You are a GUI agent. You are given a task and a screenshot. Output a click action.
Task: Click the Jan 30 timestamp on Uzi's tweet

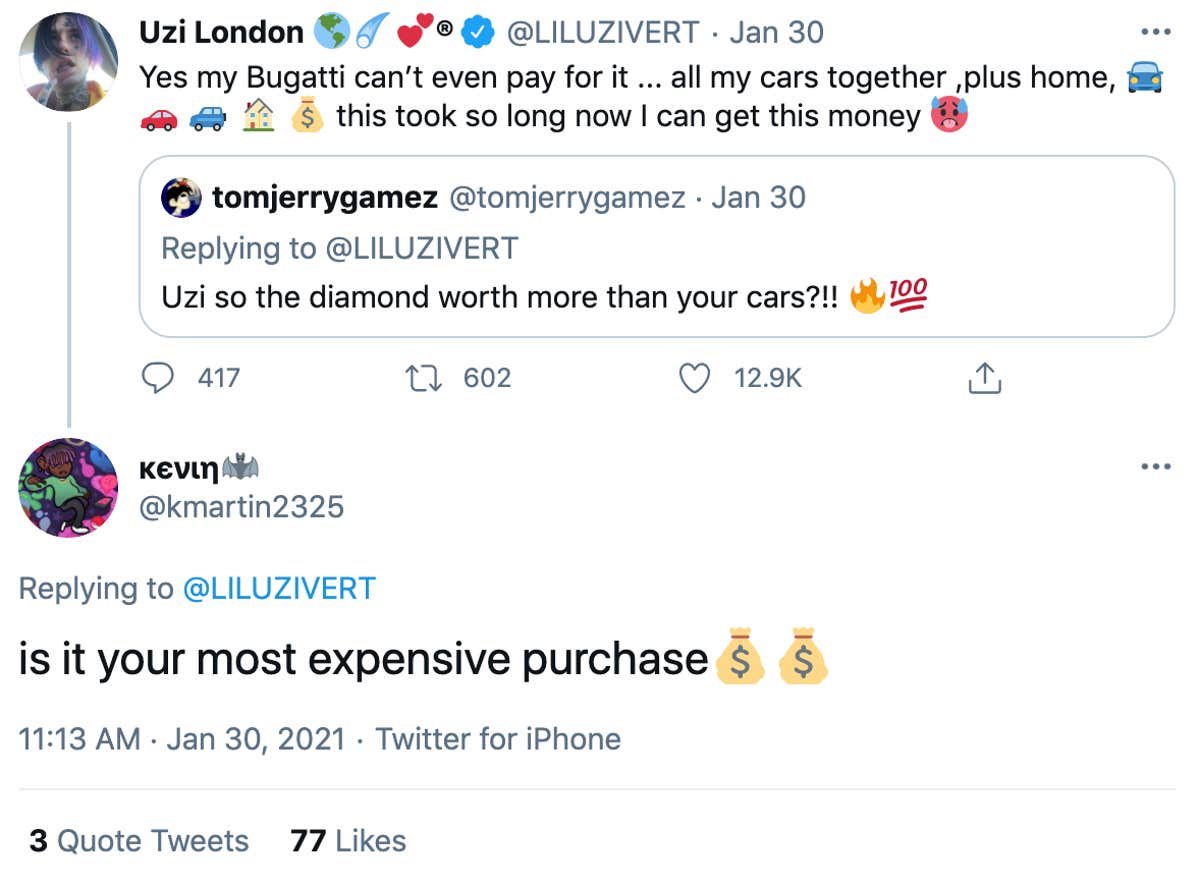click(x=775, y=31)
